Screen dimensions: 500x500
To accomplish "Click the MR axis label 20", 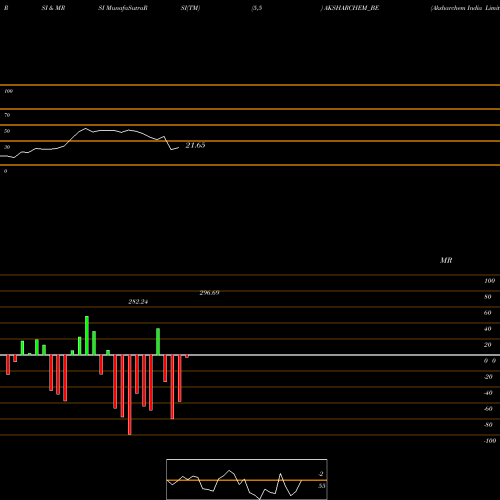I will point(488,345).
